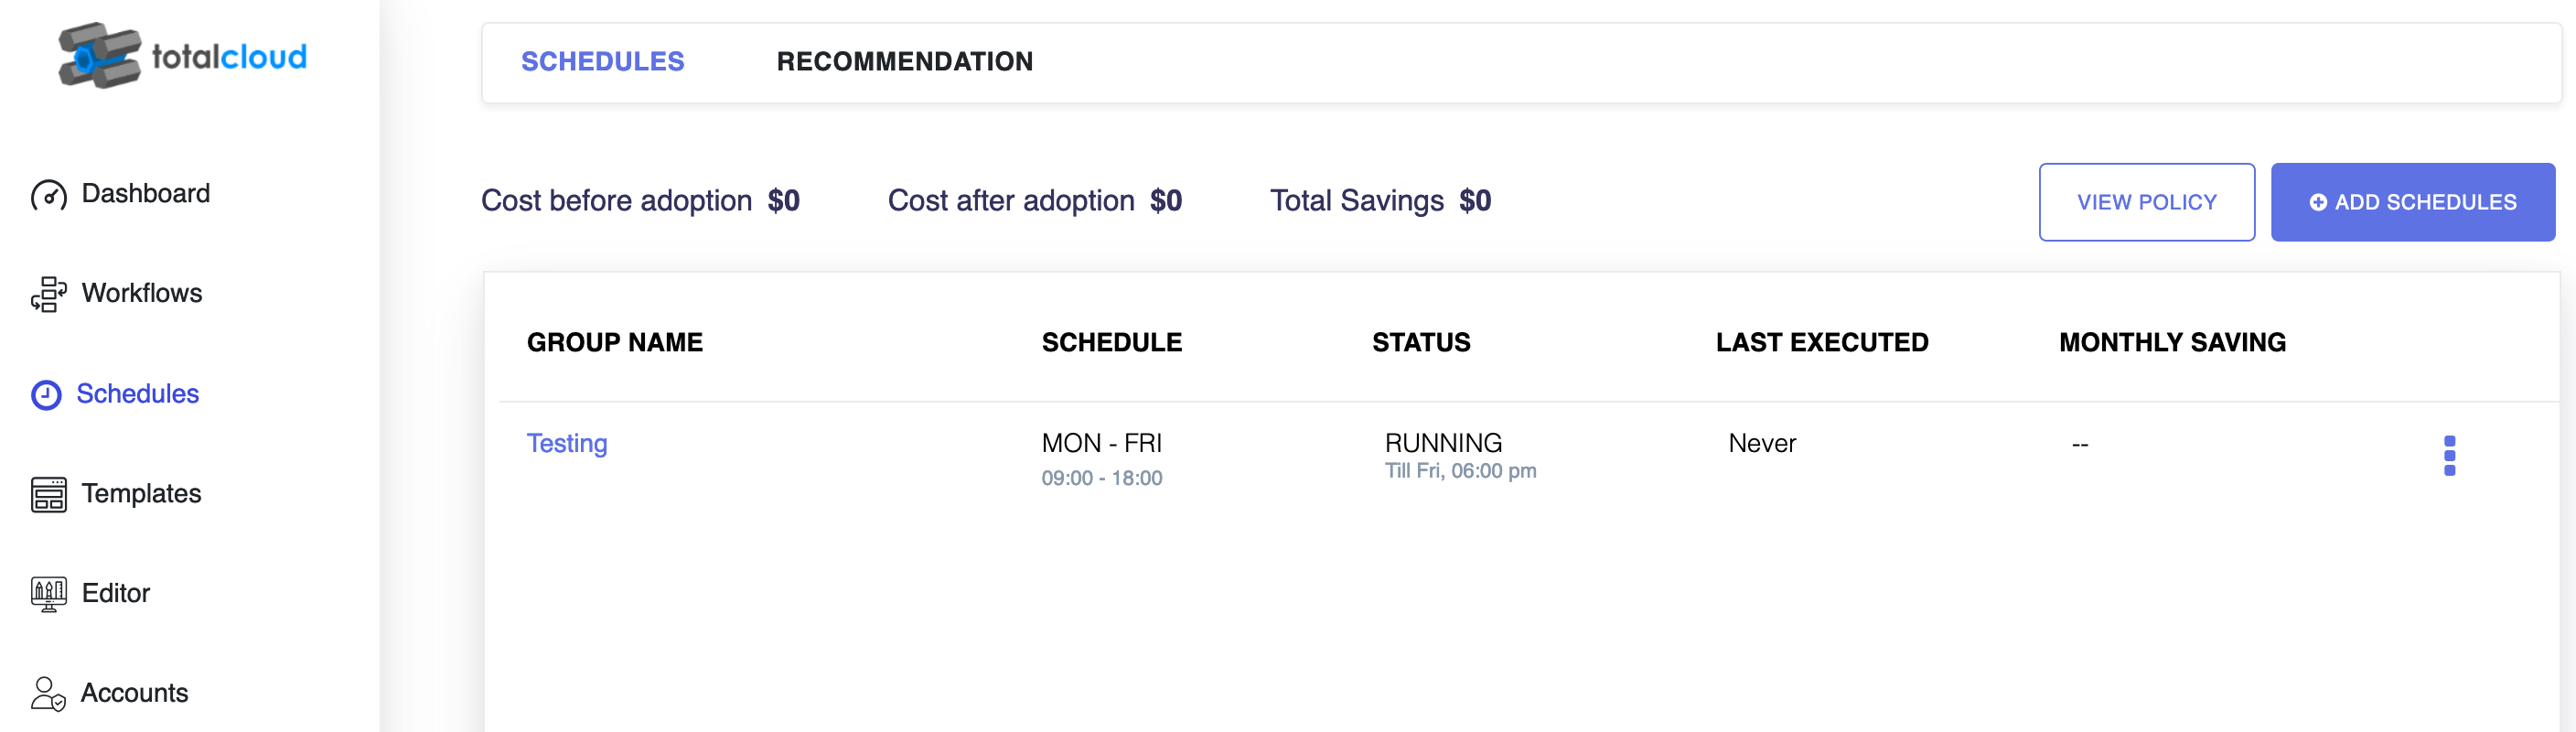Open the Testing group link
The height and width of the screenshot is (732, 2576).
click(x=567, y=443)
